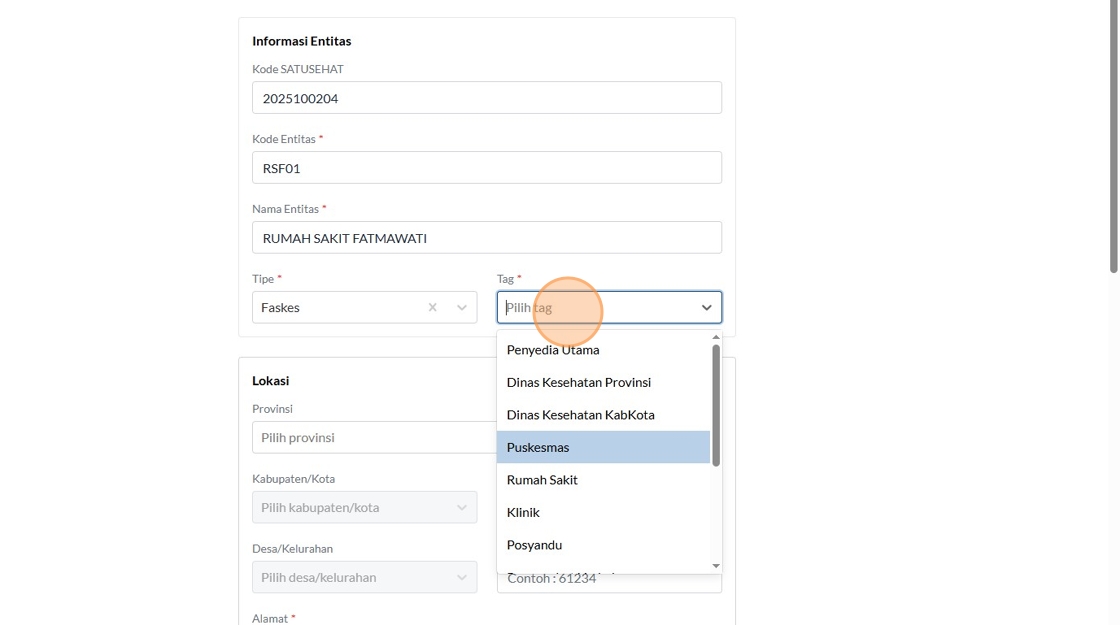Click the Nama Entitas input field

click(x=486, y=238)
